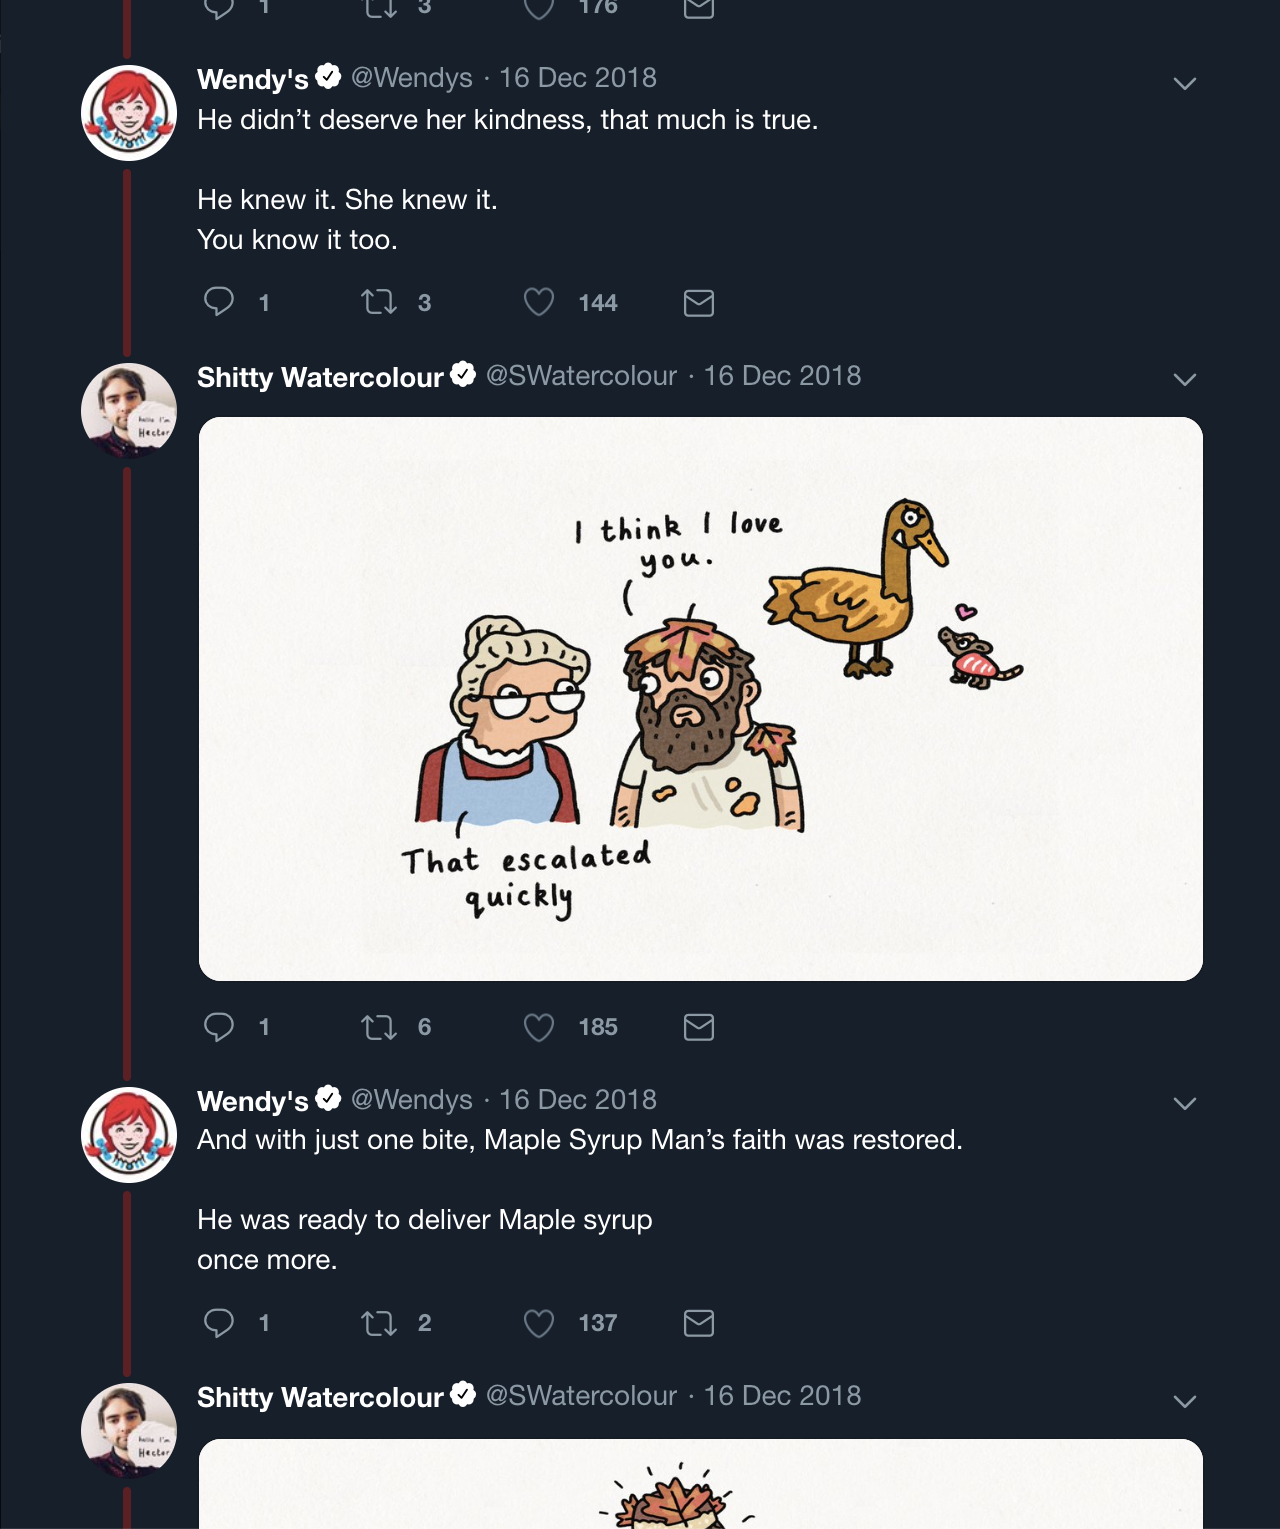Retweet Wendy's 'didn't deserve her kindness' tweet
This screenshot has width=1280, height=1529.
379,302
